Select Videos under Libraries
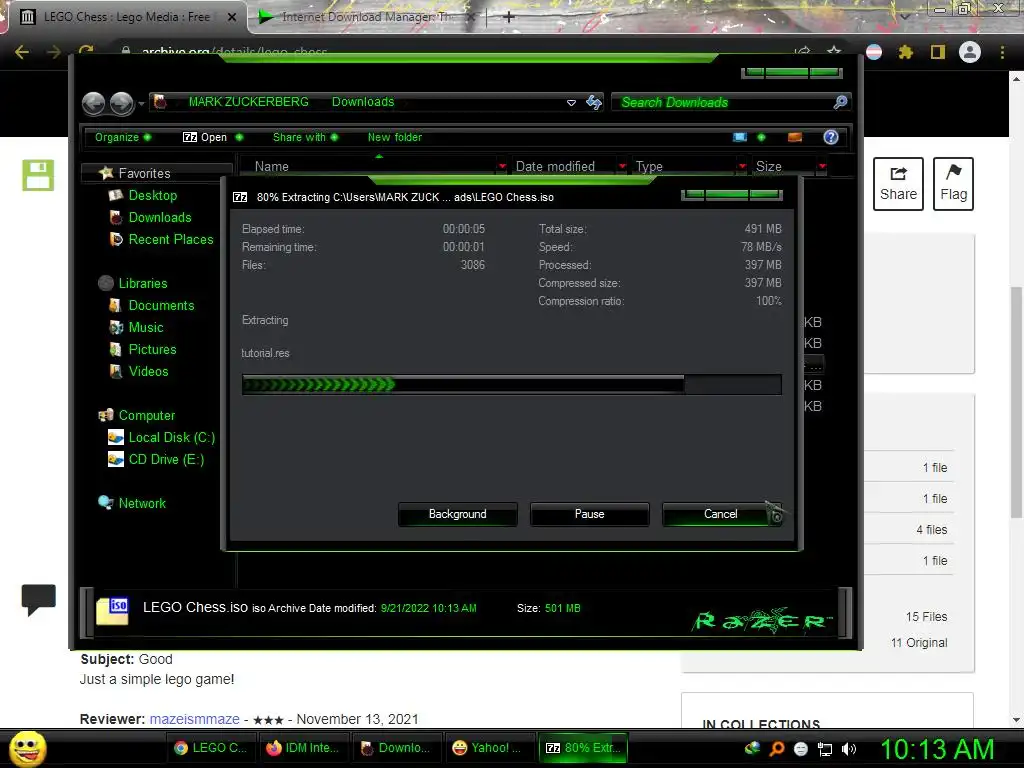Screen dimensions: 1024x768 coord(148,372)
